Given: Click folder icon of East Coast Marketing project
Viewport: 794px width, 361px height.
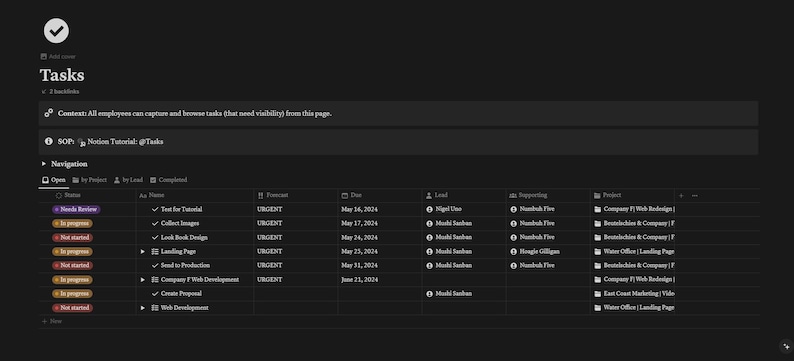Looking at the screenshot, I should (x=598, y=294).
